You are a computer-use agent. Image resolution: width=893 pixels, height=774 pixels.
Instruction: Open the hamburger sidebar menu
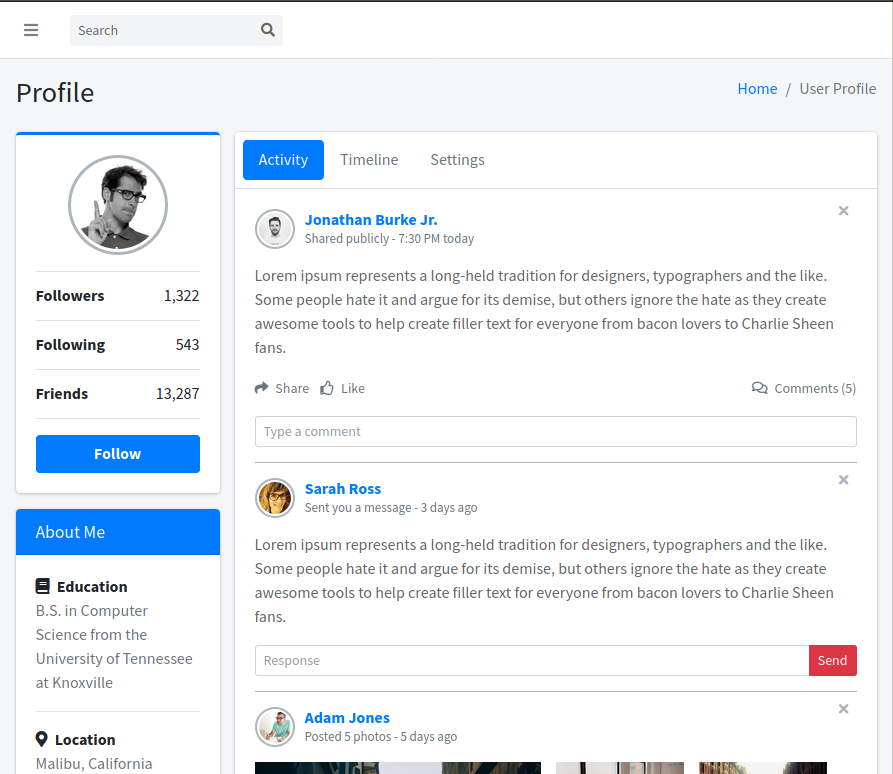tap(31, 30)
